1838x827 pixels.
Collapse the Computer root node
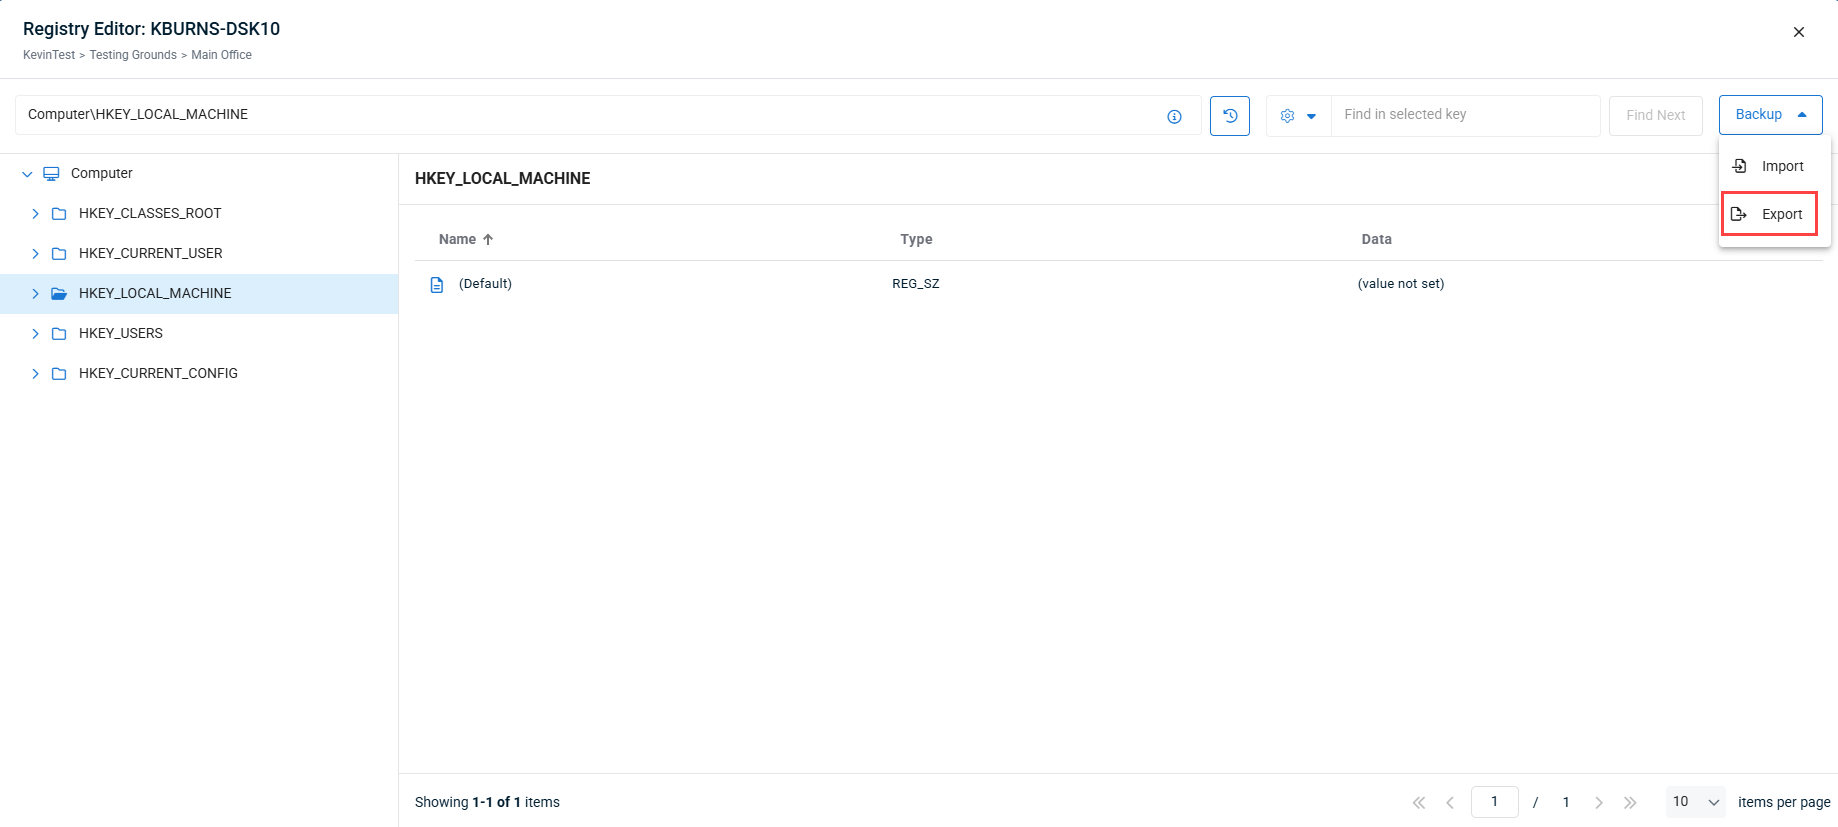27,174
